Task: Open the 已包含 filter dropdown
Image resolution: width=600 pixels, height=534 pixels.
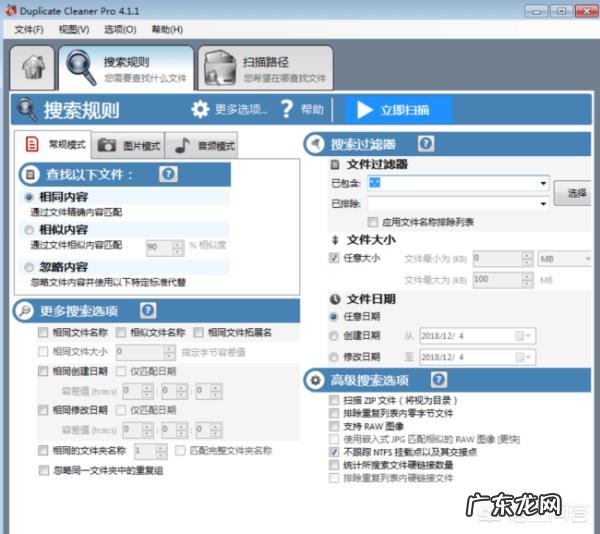Action: [x=543, y=183]
